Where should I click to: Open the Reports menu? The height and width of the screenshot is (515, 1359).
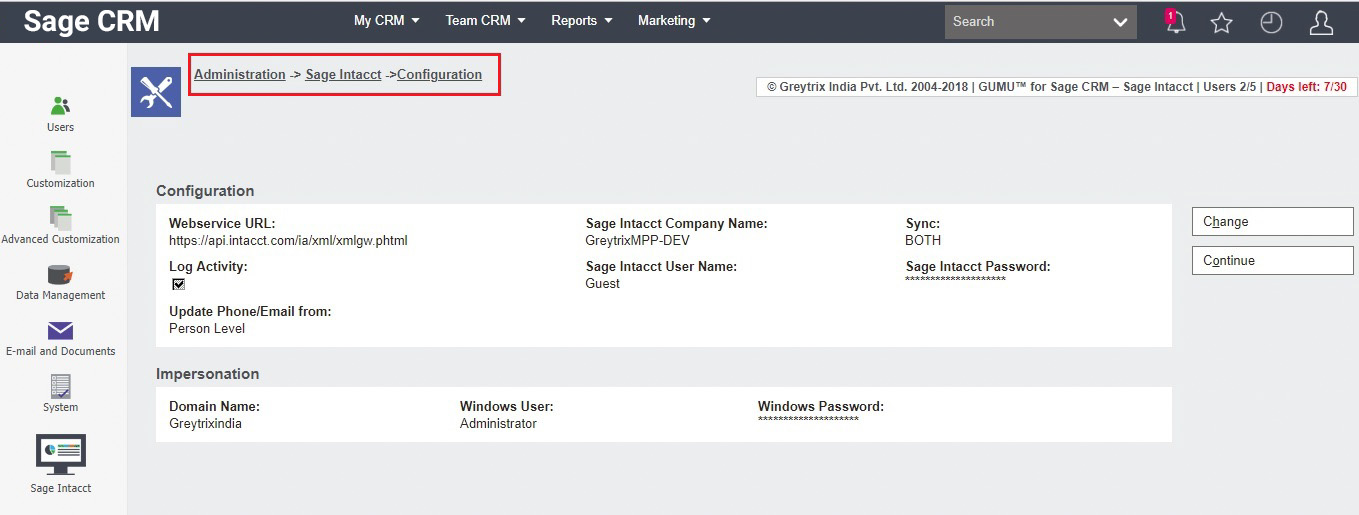click(x=580, y=21)
